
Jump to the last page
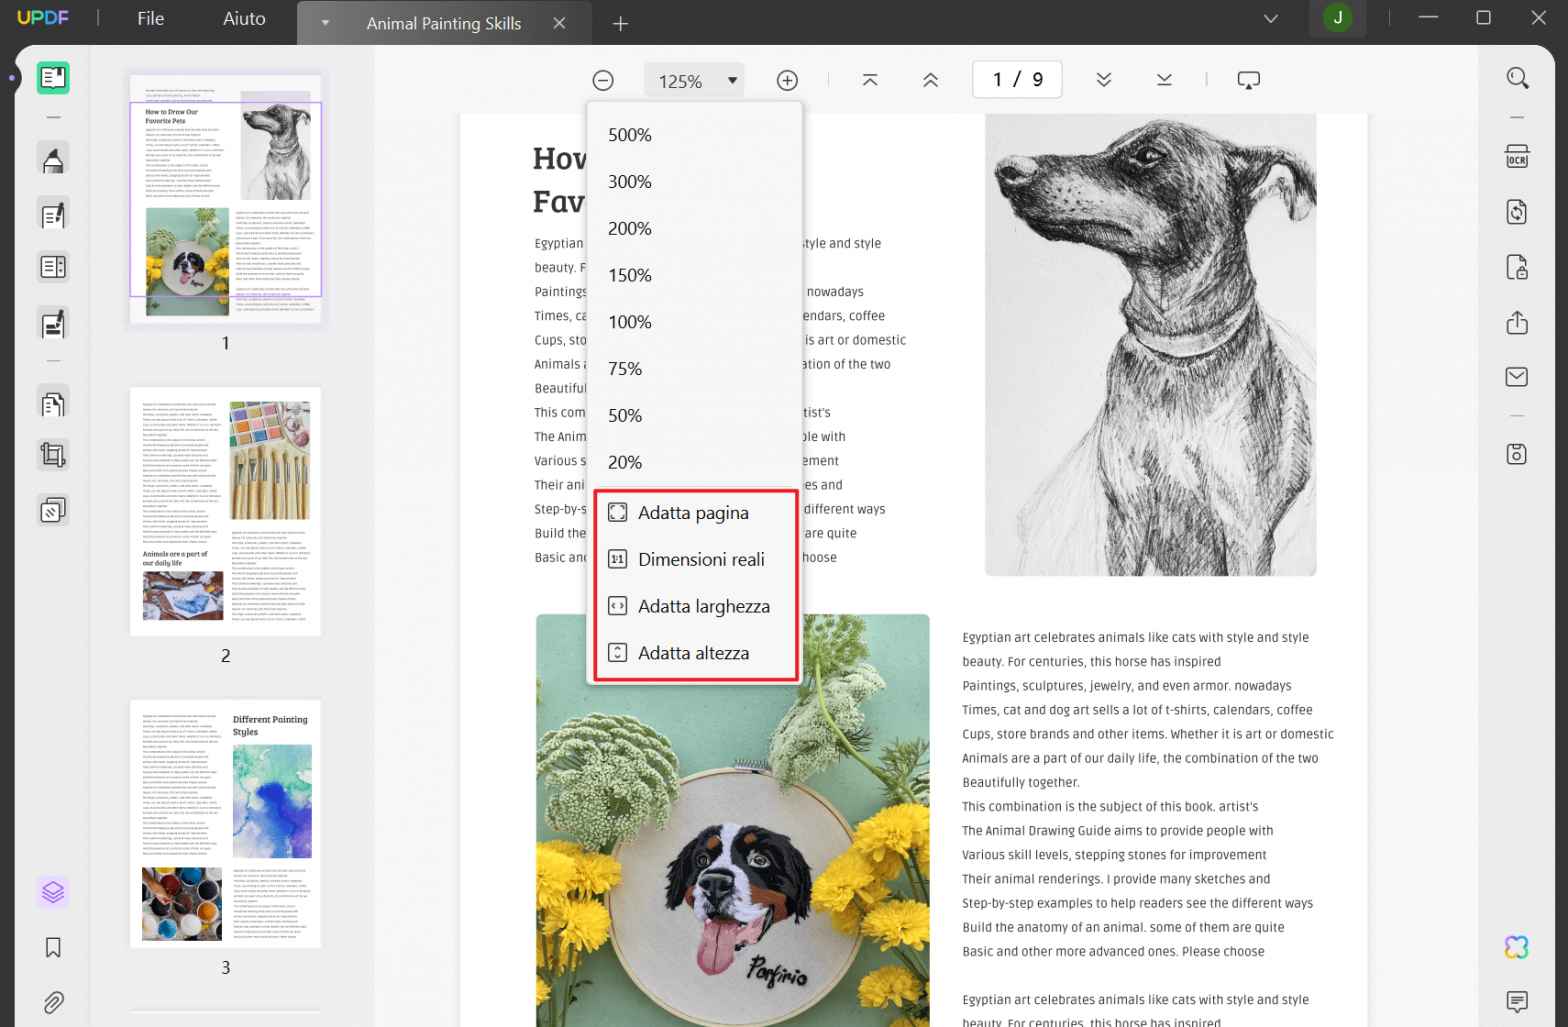1164,80
